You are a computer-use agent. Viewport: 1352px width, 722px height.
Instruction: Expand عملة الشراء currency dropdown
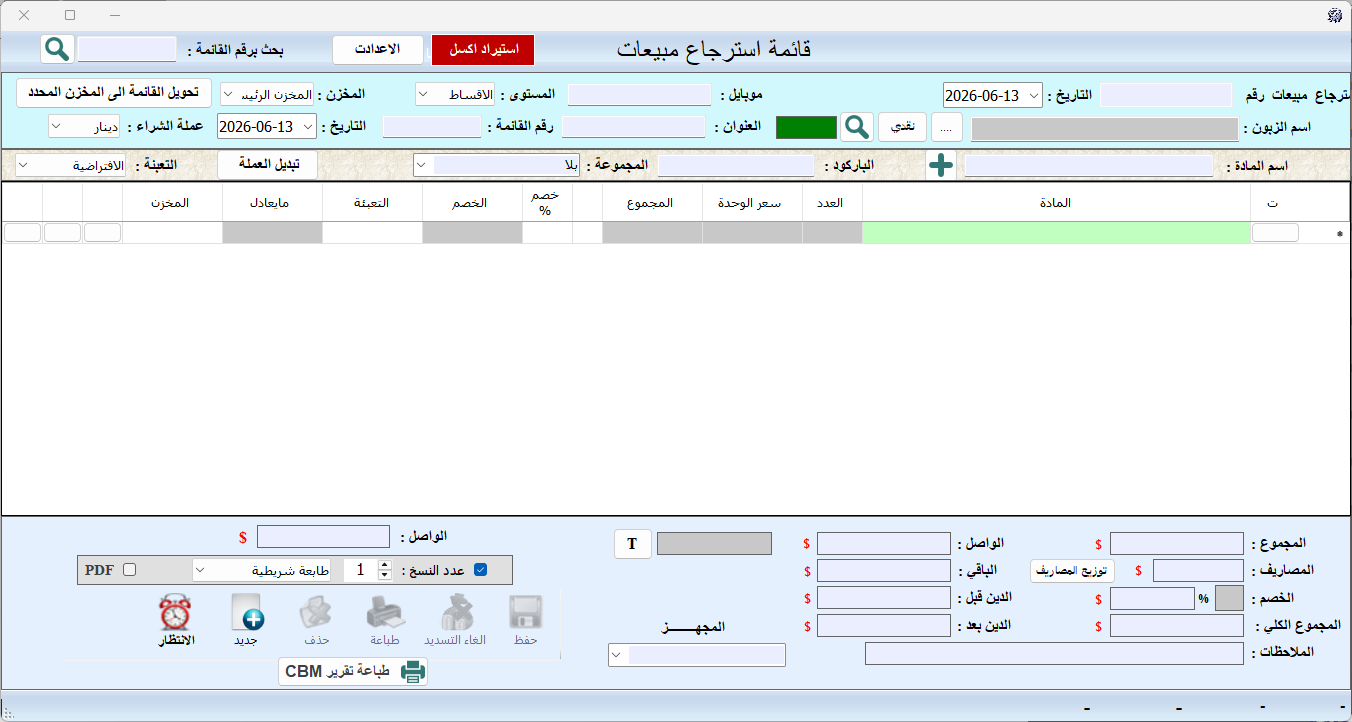pyautogui.click(x=57, y=127)
